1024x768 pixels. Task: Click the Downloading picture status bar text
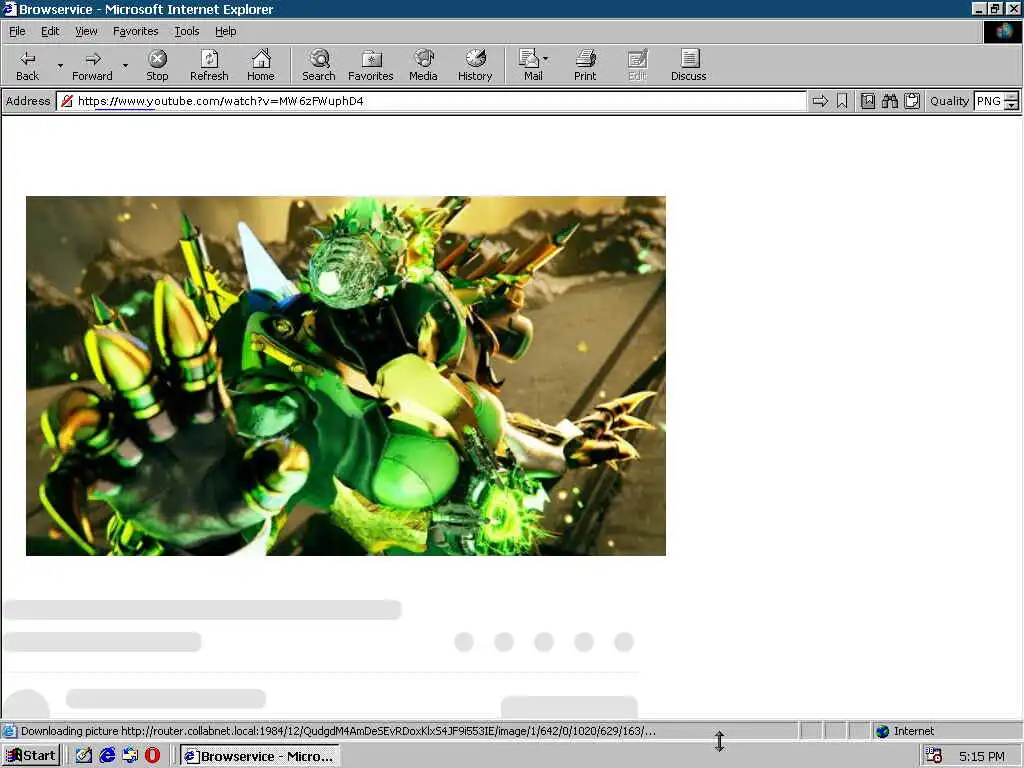(x=338, y=731)
